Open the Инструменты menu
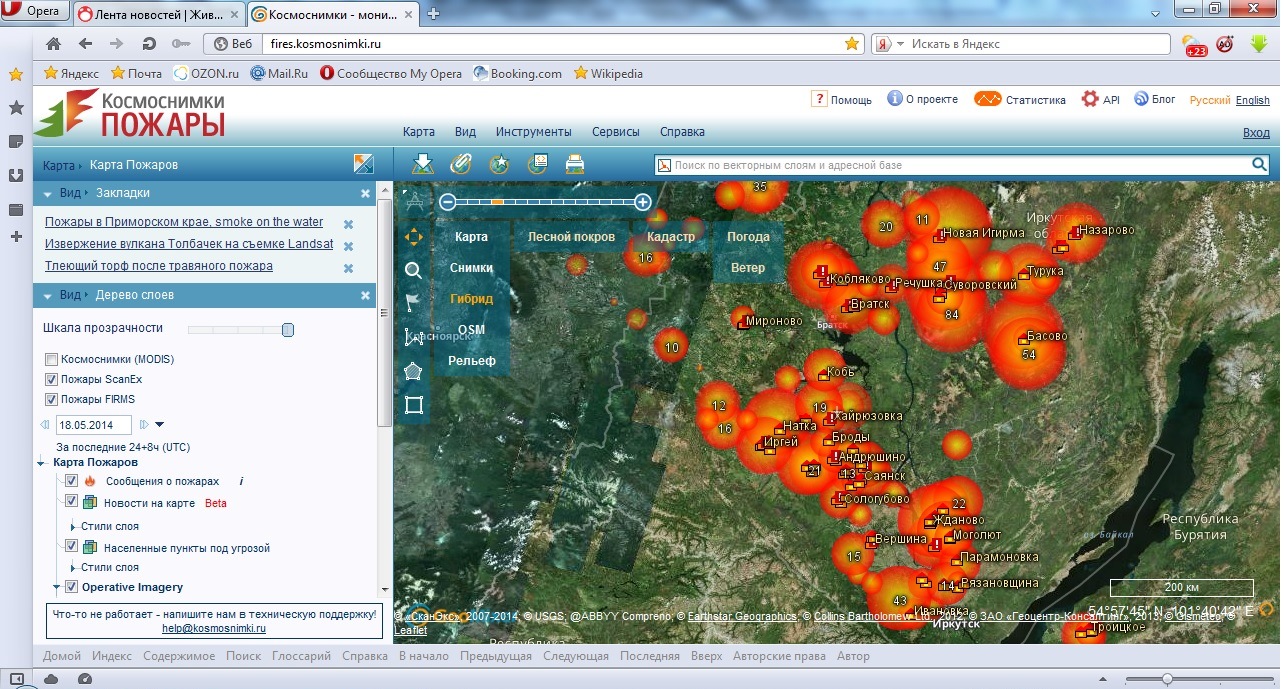The width and height of the screenshot is (1286, 689). pos(533,132)
